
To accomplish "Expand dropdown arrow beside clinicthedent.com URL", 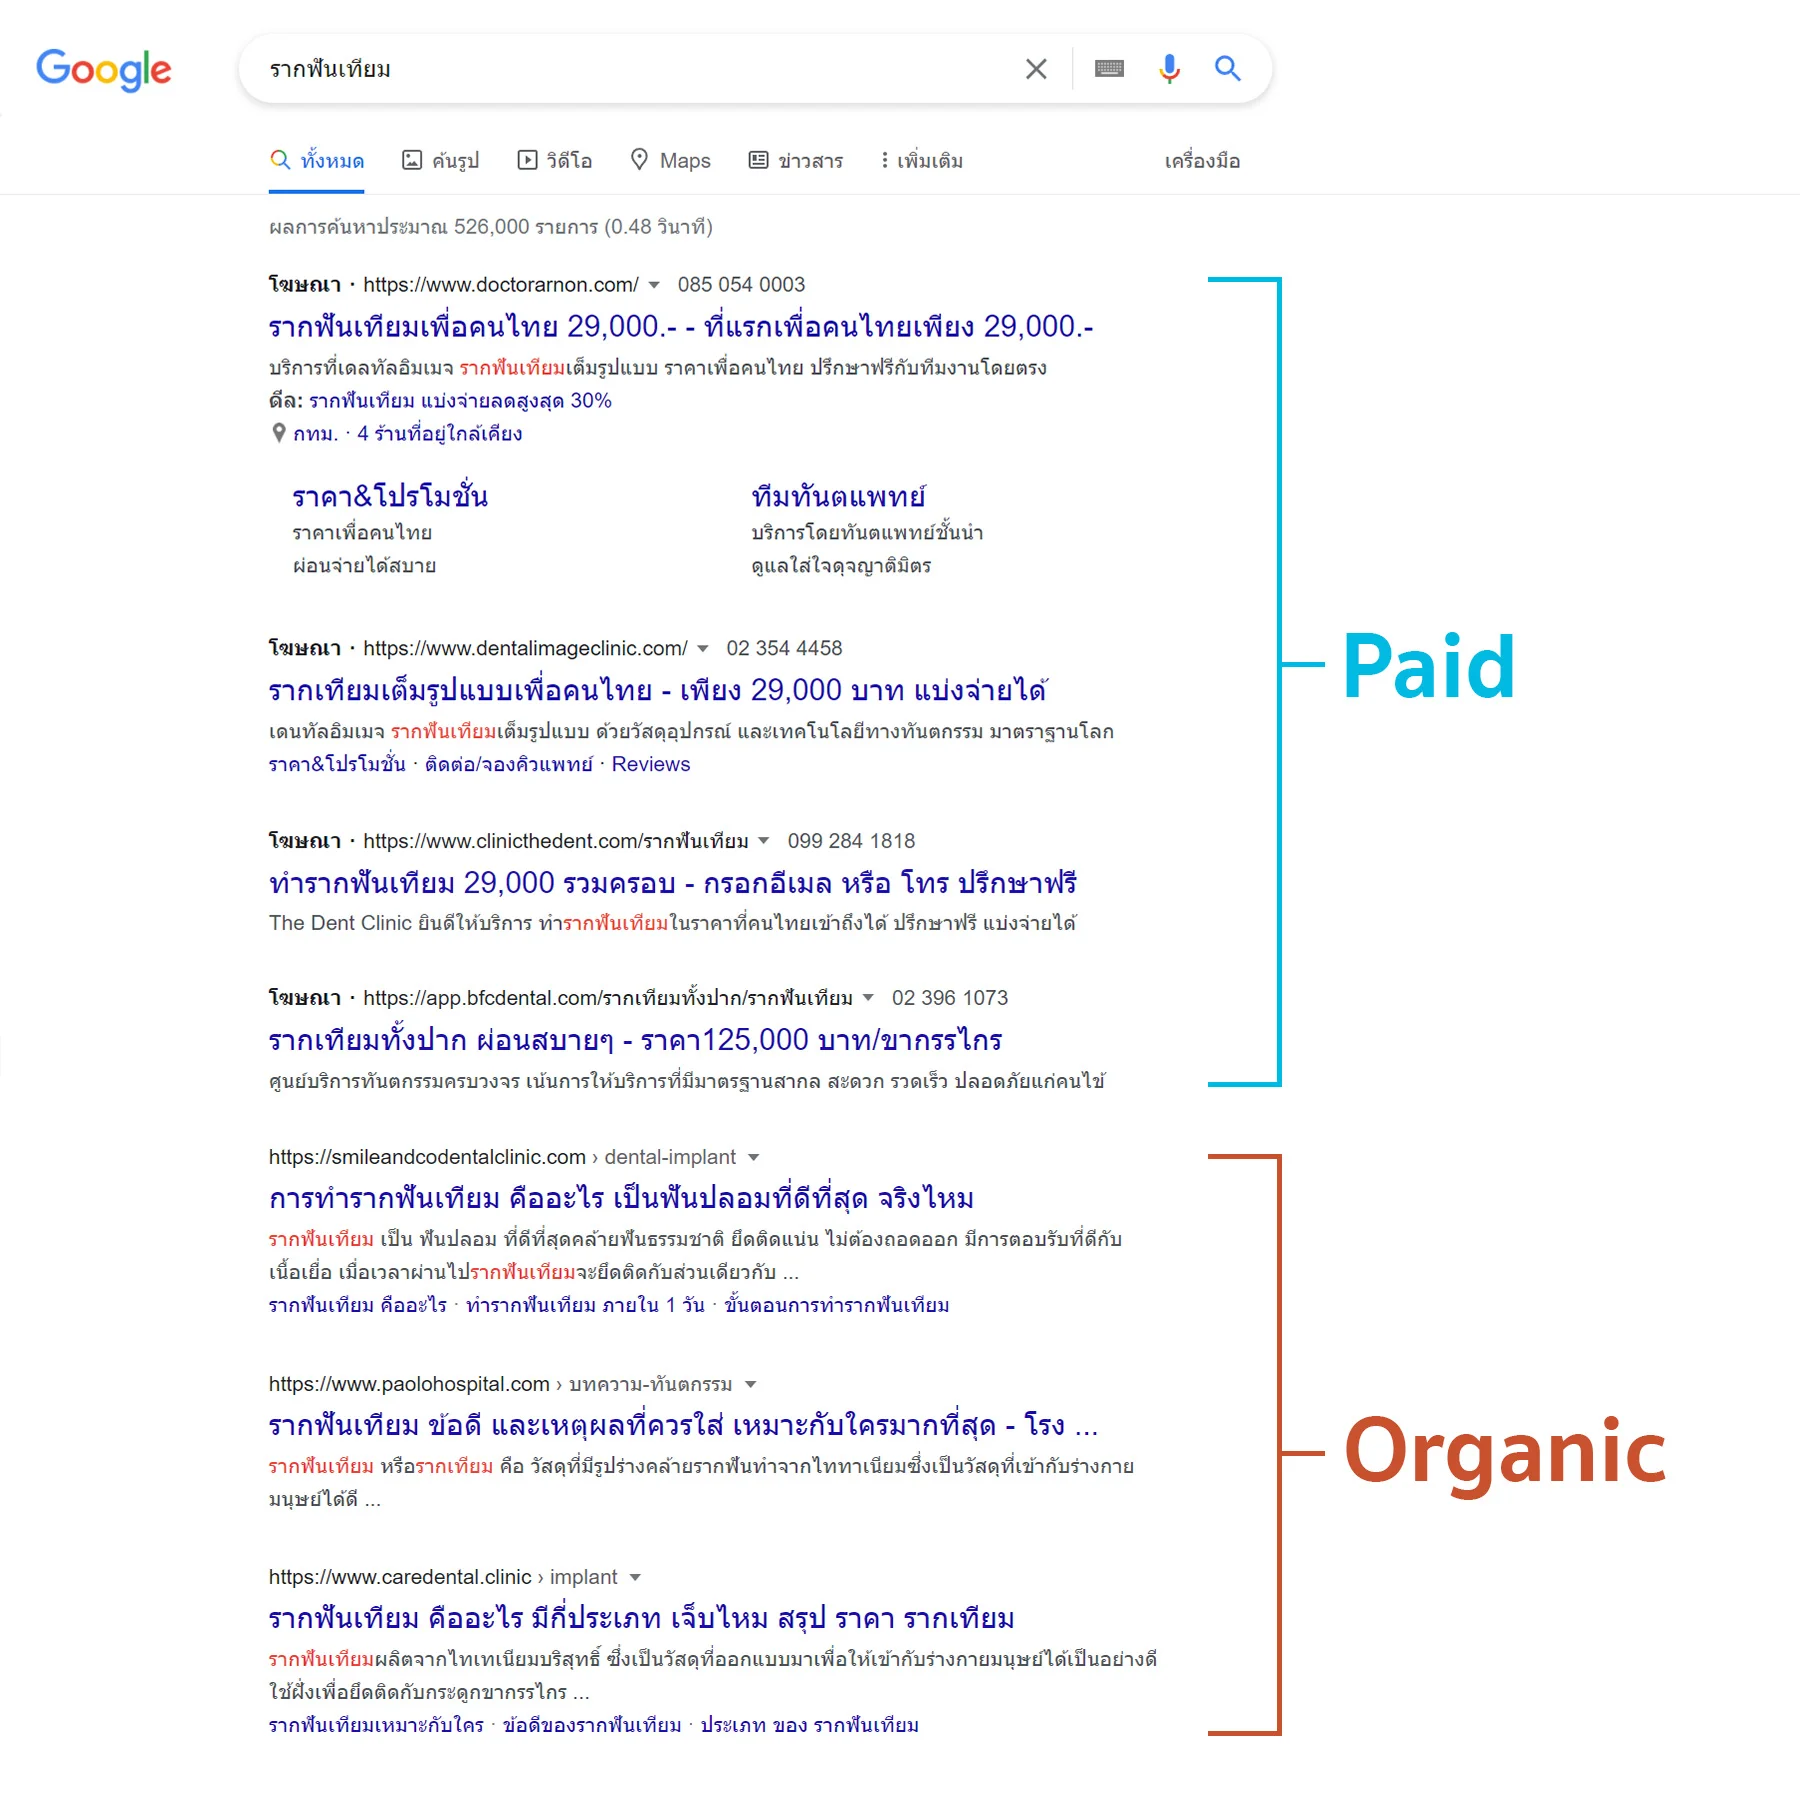I will pyautogui.click(x=764, y=841).
